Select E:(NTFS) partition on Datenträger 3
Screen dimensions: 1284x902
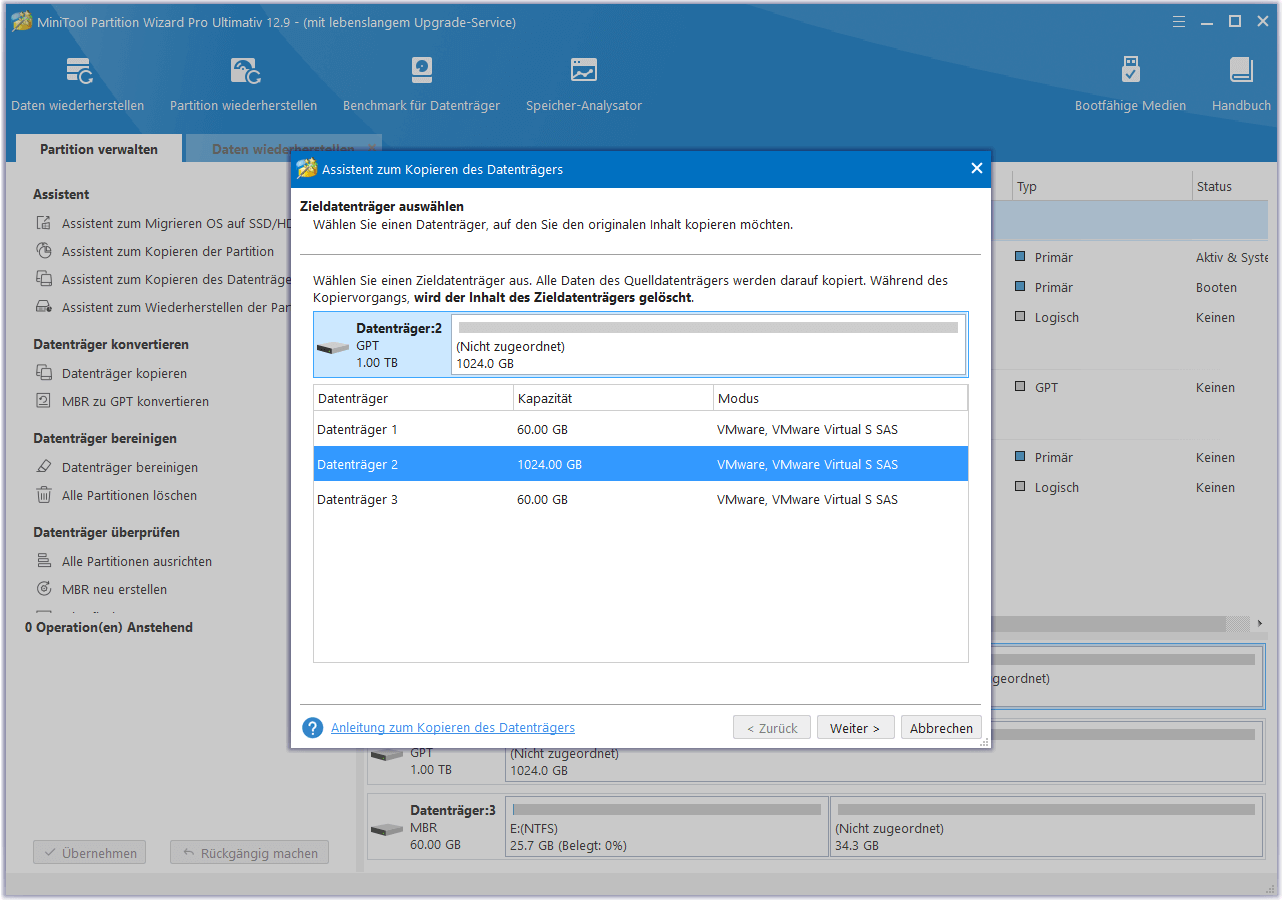pyautogui.click(x=667, y=827)
